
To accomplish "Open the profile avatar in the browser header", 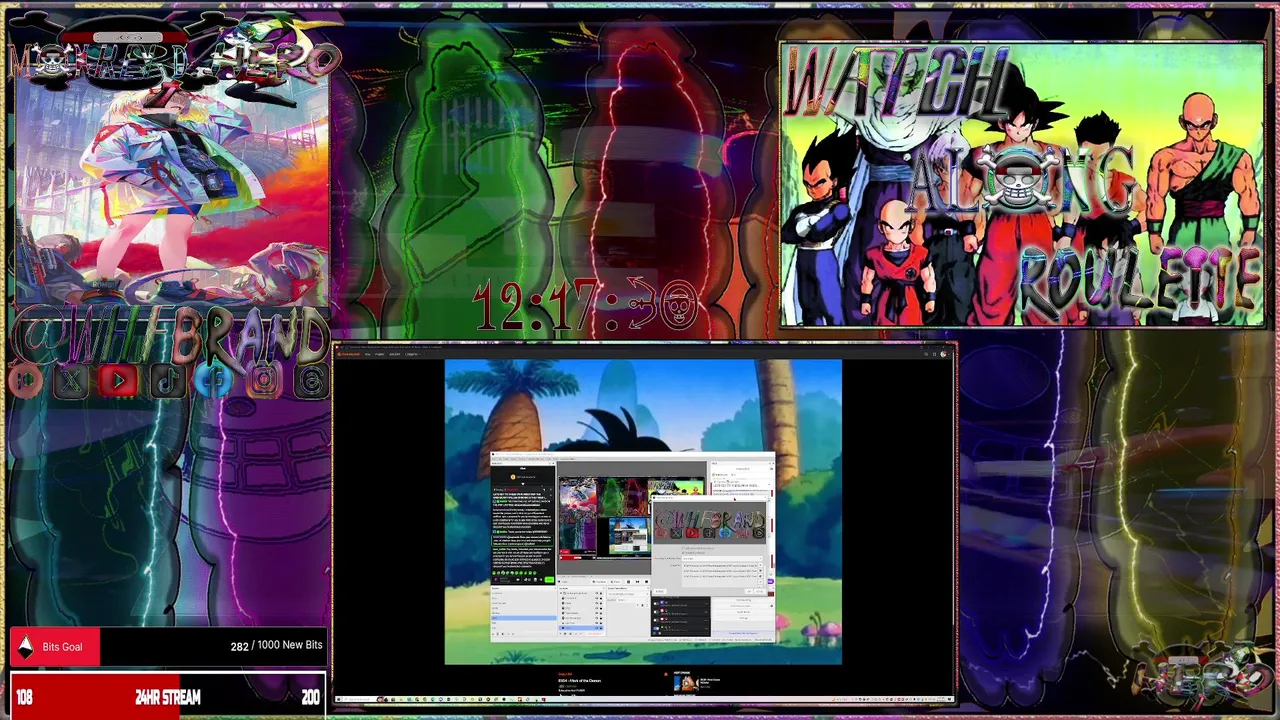I will 944,354.
